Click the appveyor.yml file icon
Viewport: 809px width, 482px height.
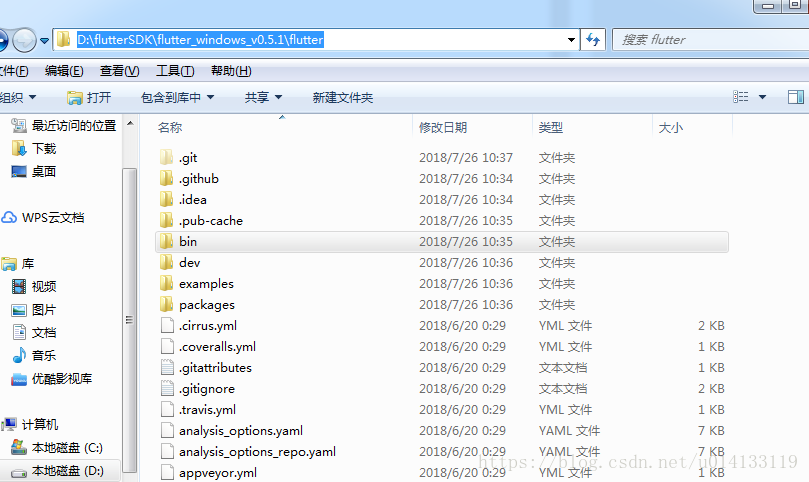(167, 472)
